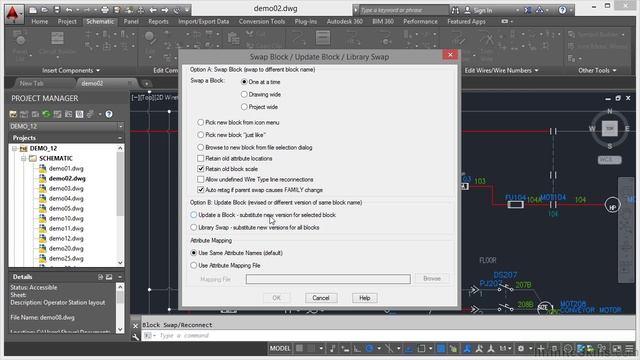Open the AutoCAD application menu button
Image resolution: width=640 pixels, height=360 pixels.
pos(13,14)
